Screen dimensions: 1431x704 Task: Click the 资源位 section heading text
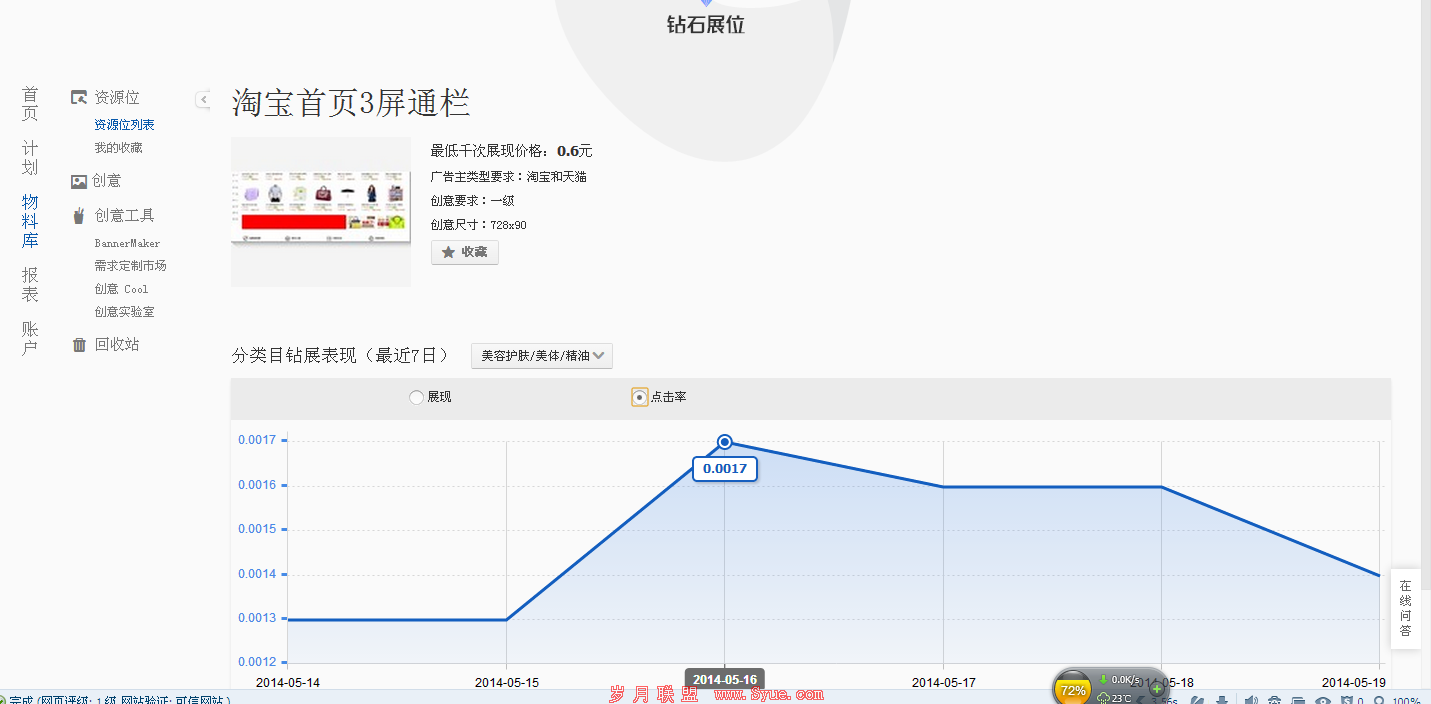[x=117, y=98]
